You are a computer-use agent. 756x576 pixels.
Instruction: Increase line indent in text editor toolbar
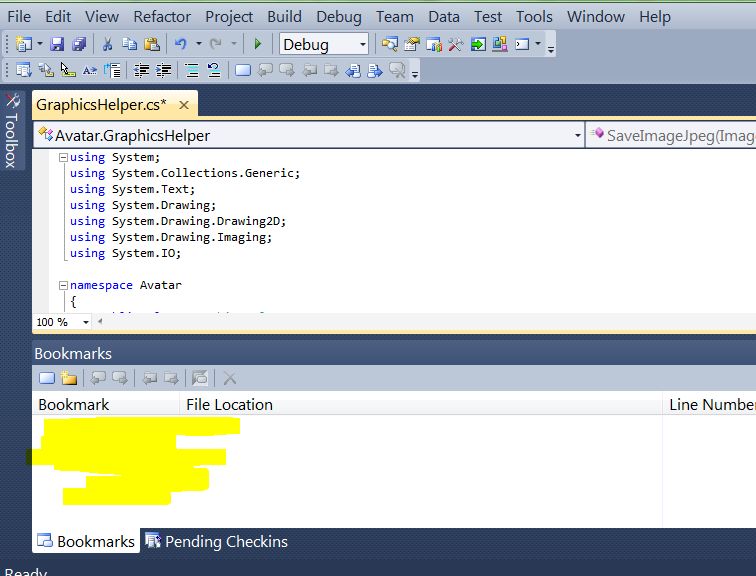[x=163, y=70]
